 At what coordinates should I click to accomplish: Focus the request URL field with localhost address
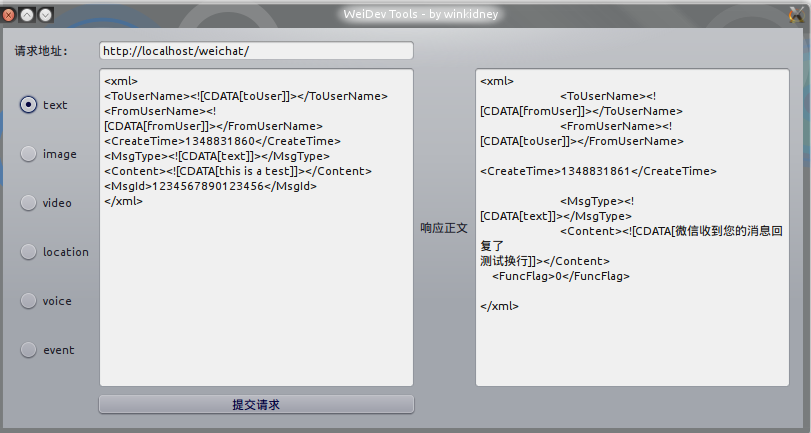(256, 50)
